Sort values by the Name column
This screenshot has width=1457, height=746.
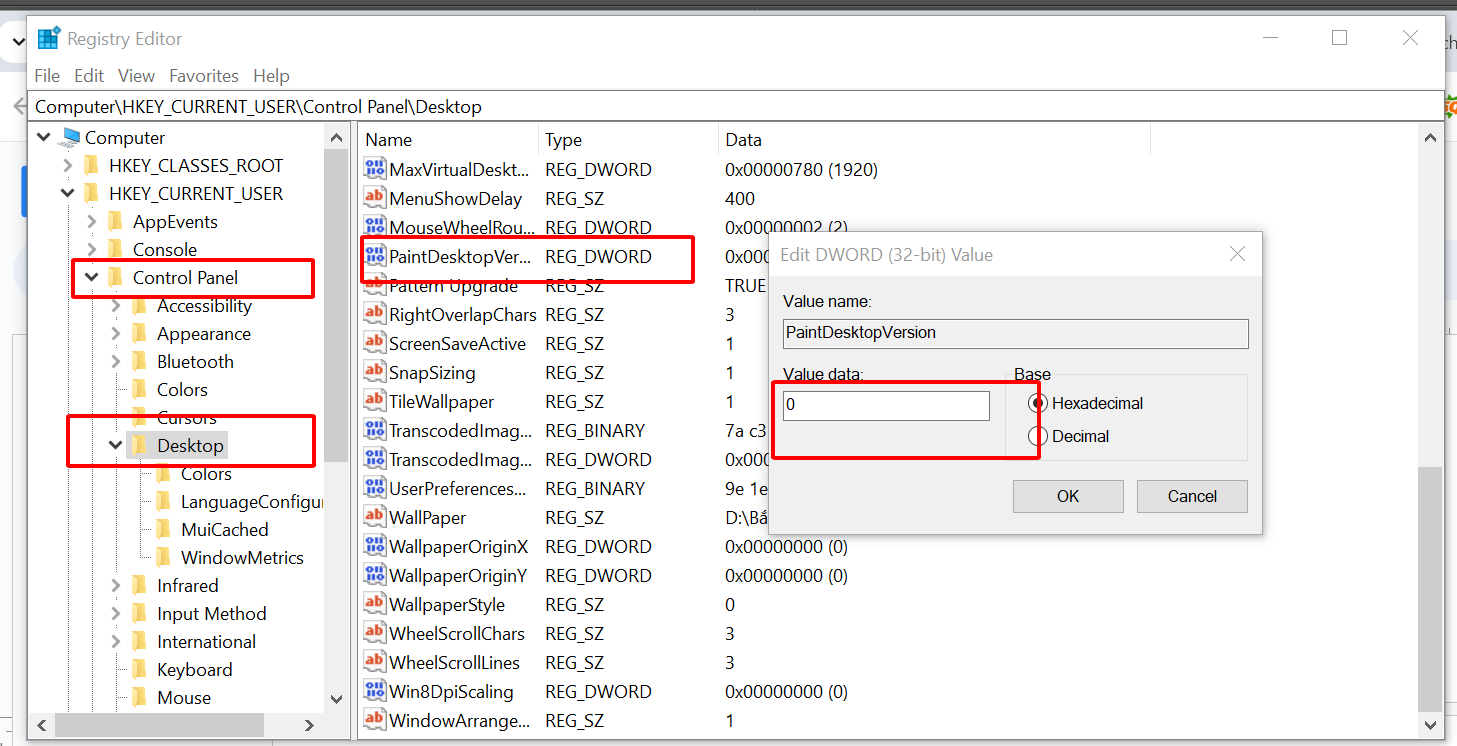click(448, 140)
